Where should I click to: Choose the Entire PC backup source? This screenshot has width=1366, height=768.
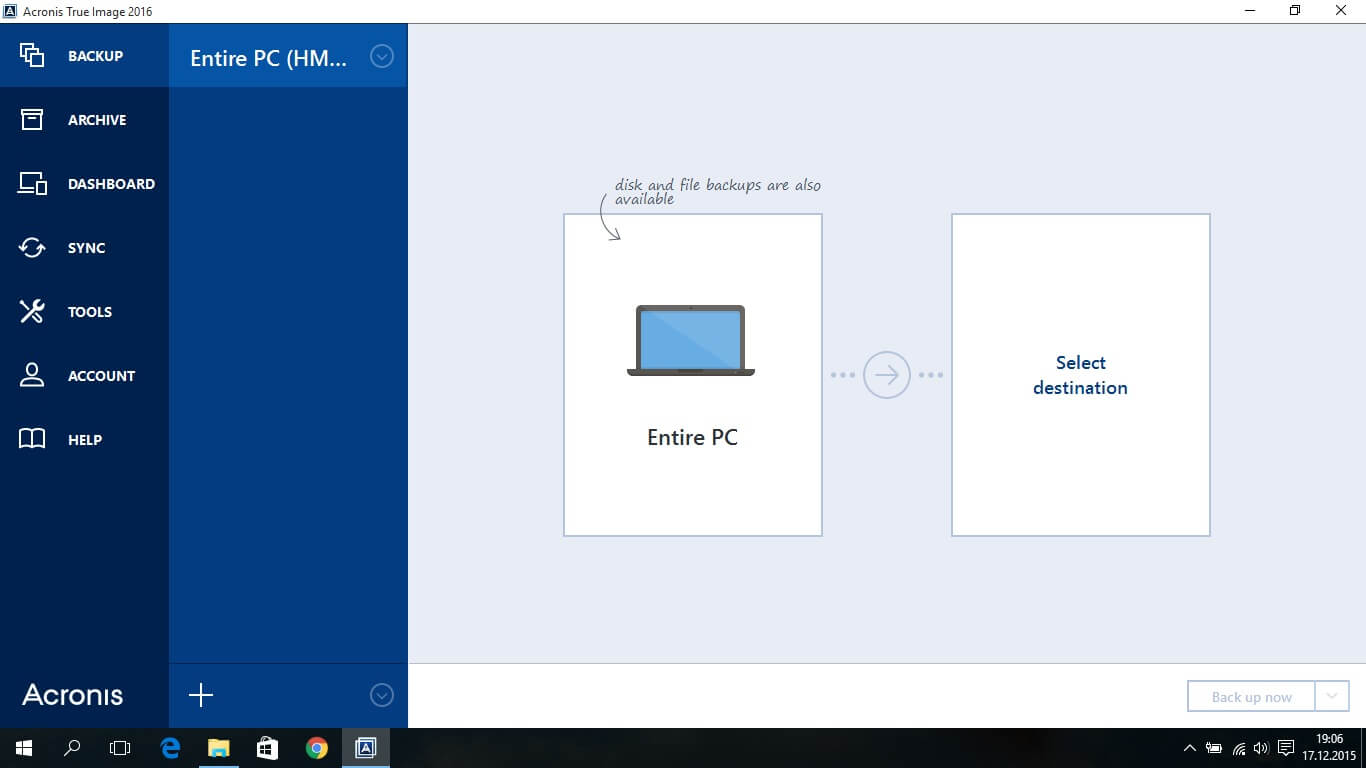click(x=693, y=375)
